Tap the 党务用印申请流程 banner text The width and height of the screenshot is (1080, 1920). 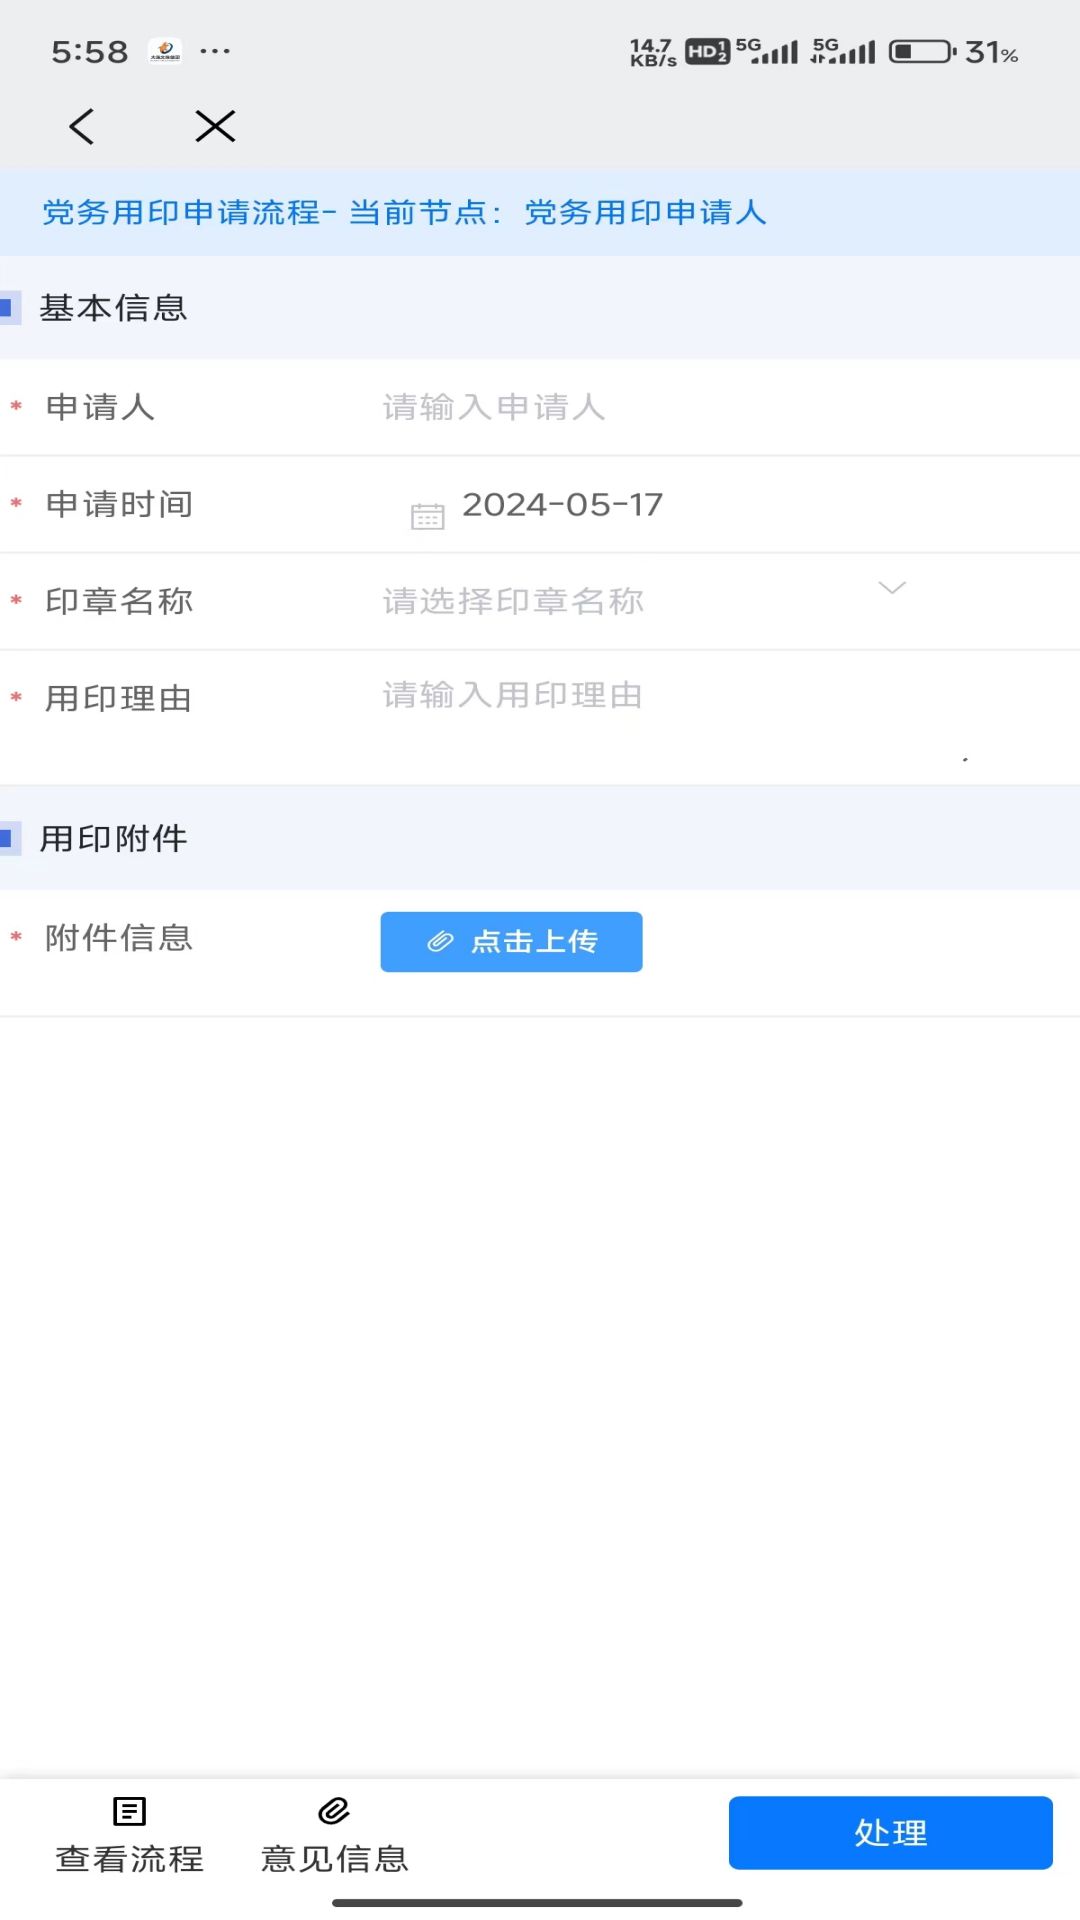(404, 212)
